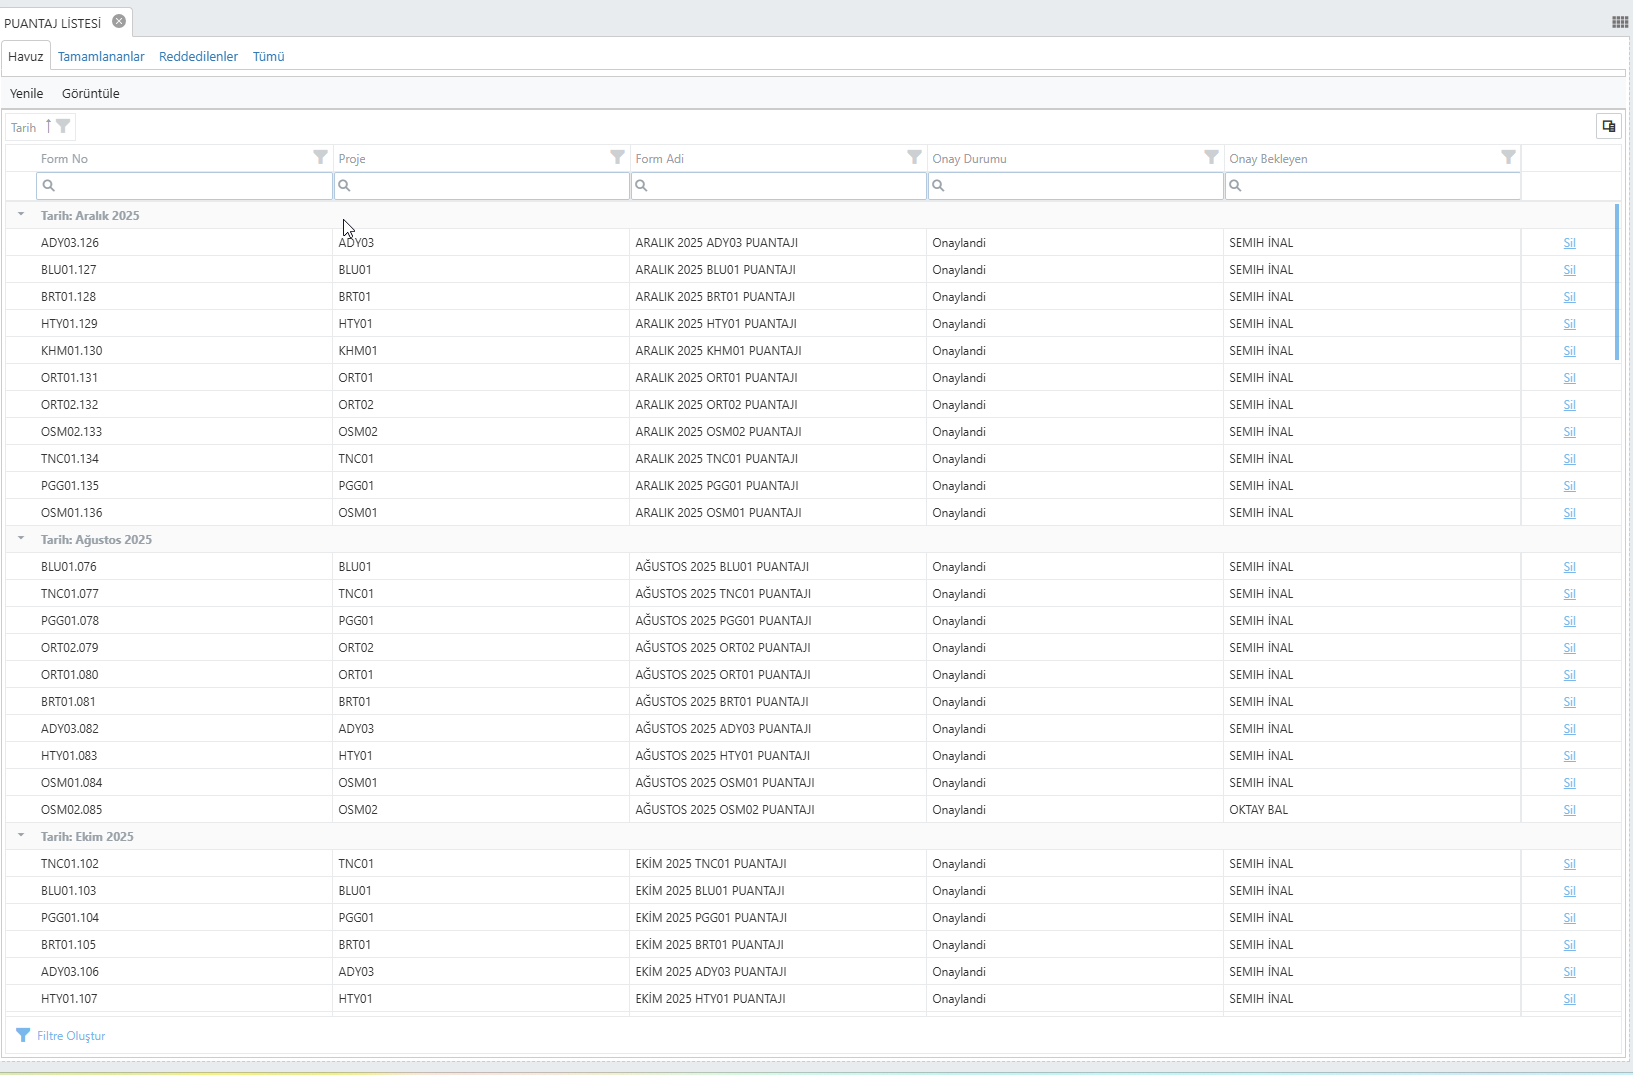Click the Onay Bekleyen column filter icon
1633x1075 pixels.
1508,157
